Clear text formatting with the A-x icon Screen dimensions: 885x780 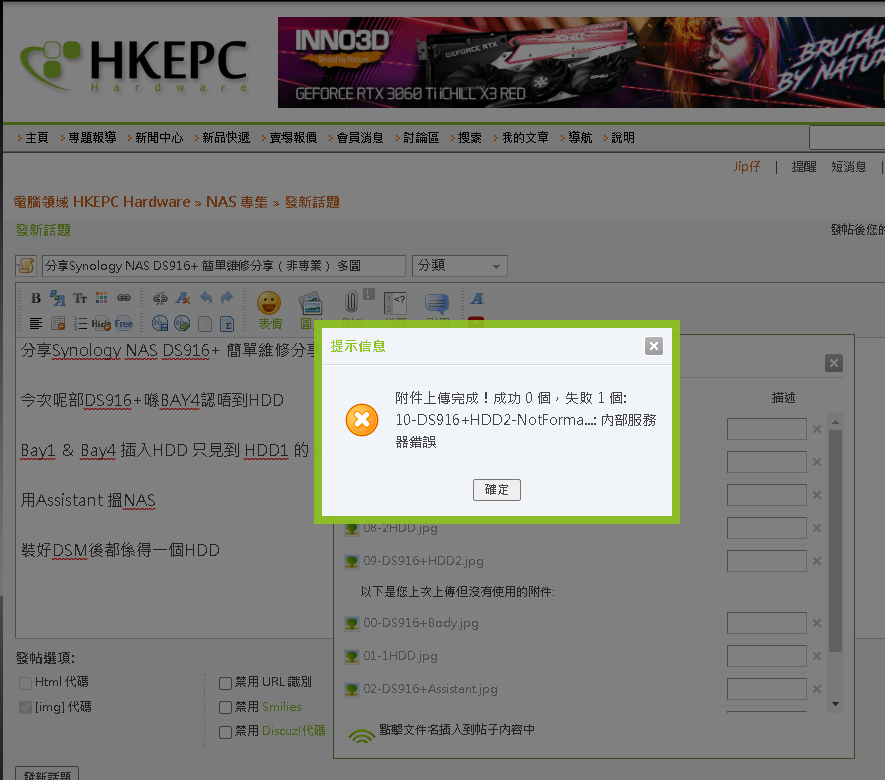pos(182,298)
